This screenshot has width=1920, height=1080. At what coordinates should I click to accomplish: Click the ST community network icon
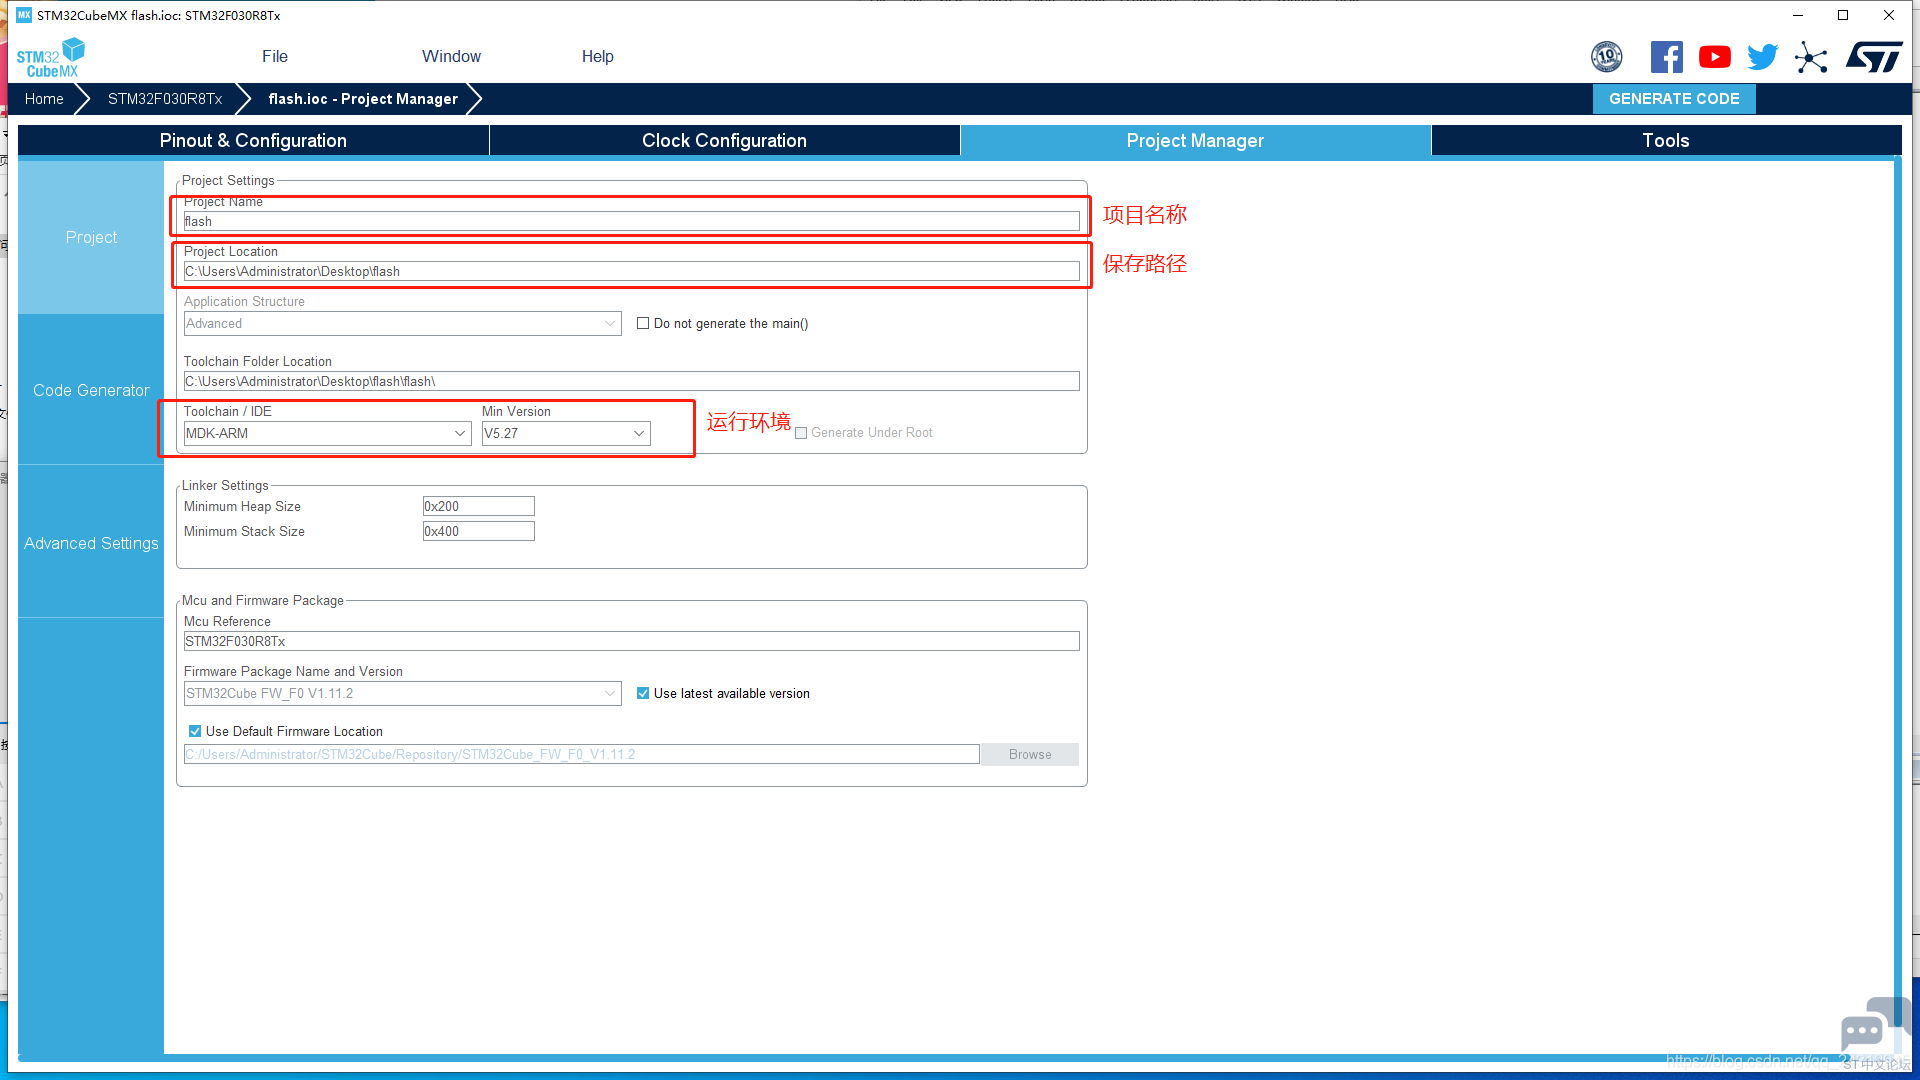tap(1811, 57)
